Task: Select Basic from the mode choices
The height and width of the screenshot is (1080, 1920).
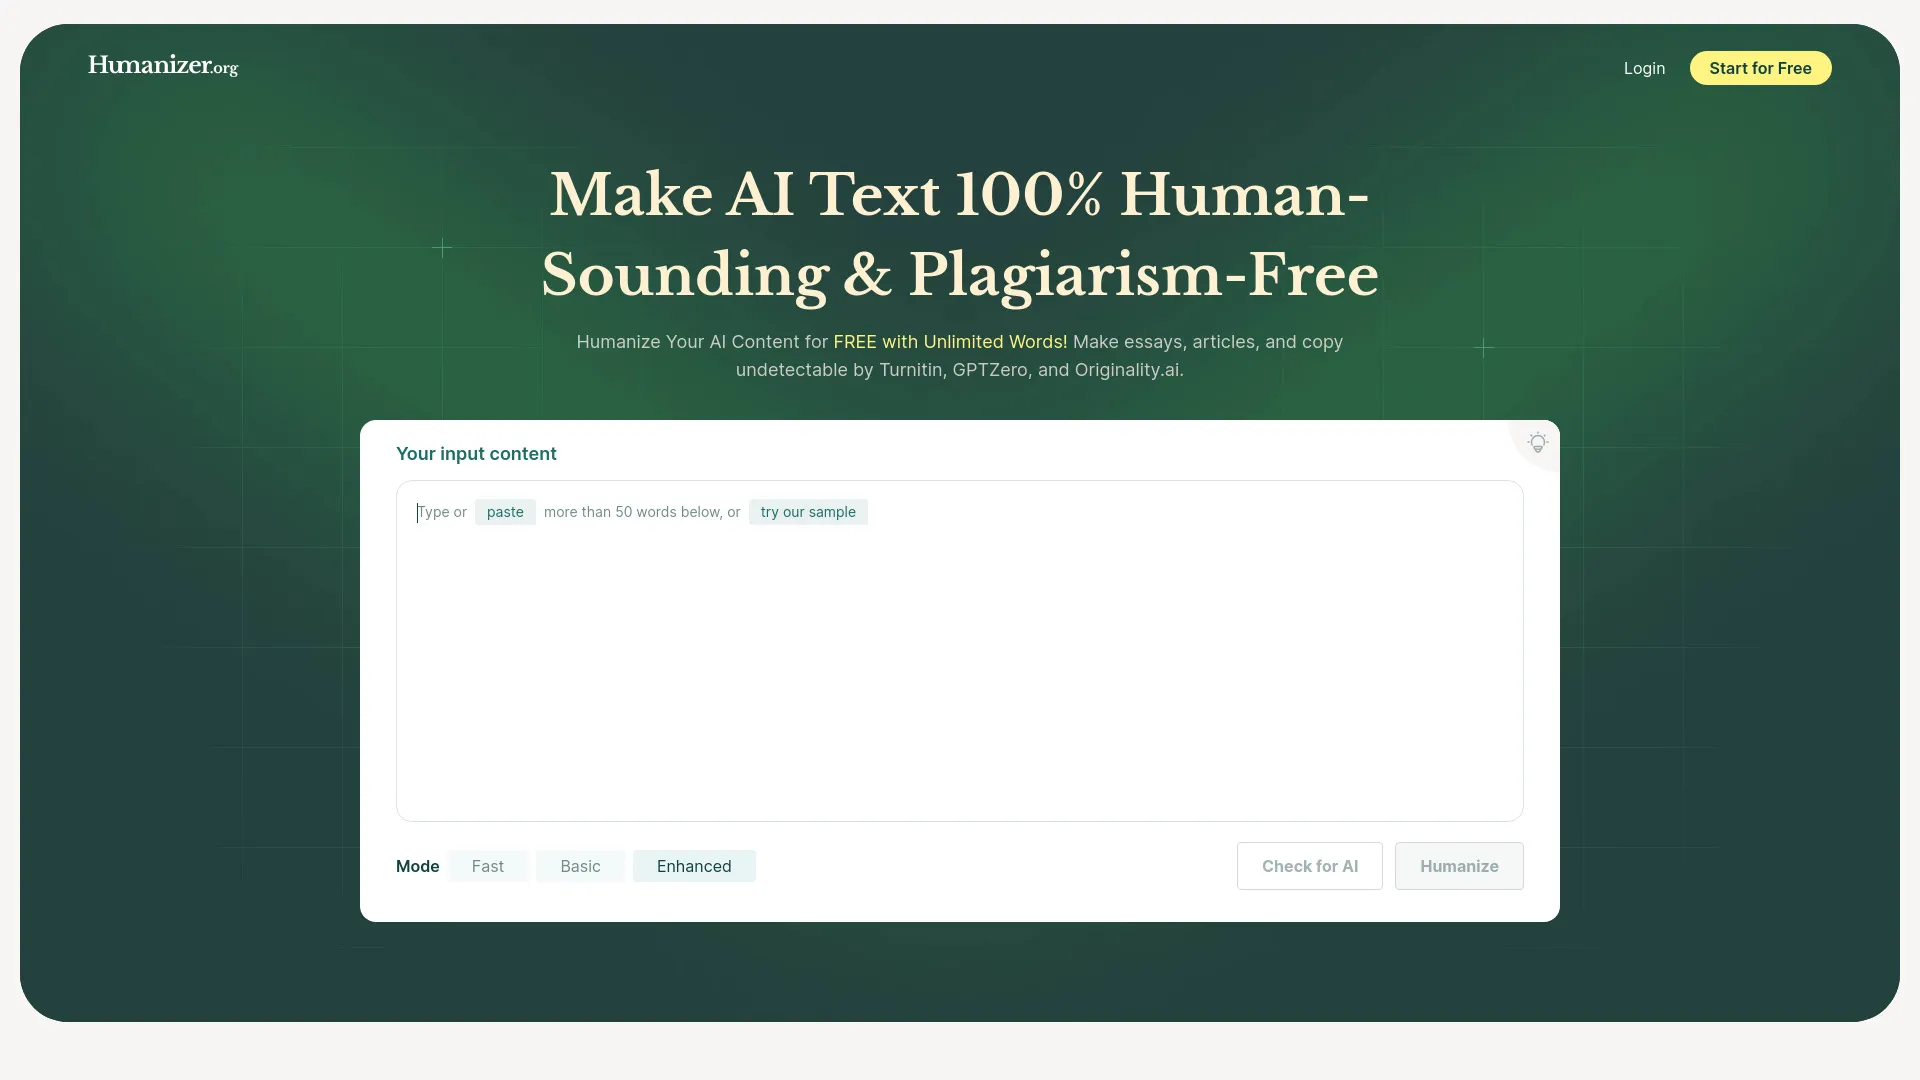Action: pyautogui.click(x=580, y=866)
